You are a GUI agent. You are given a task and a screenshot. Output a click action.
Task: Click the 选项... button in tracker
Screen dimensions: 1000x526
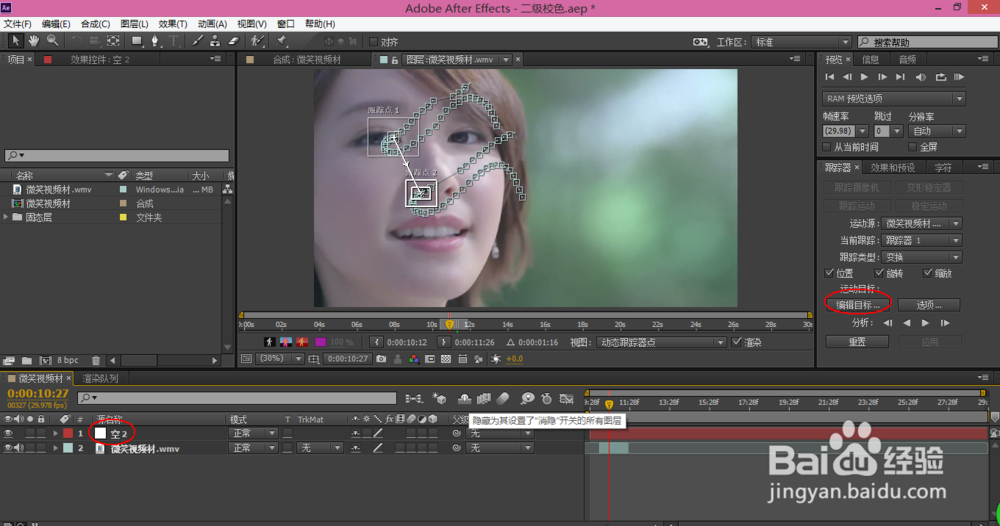pyautogui.click(x=929, y=305)
